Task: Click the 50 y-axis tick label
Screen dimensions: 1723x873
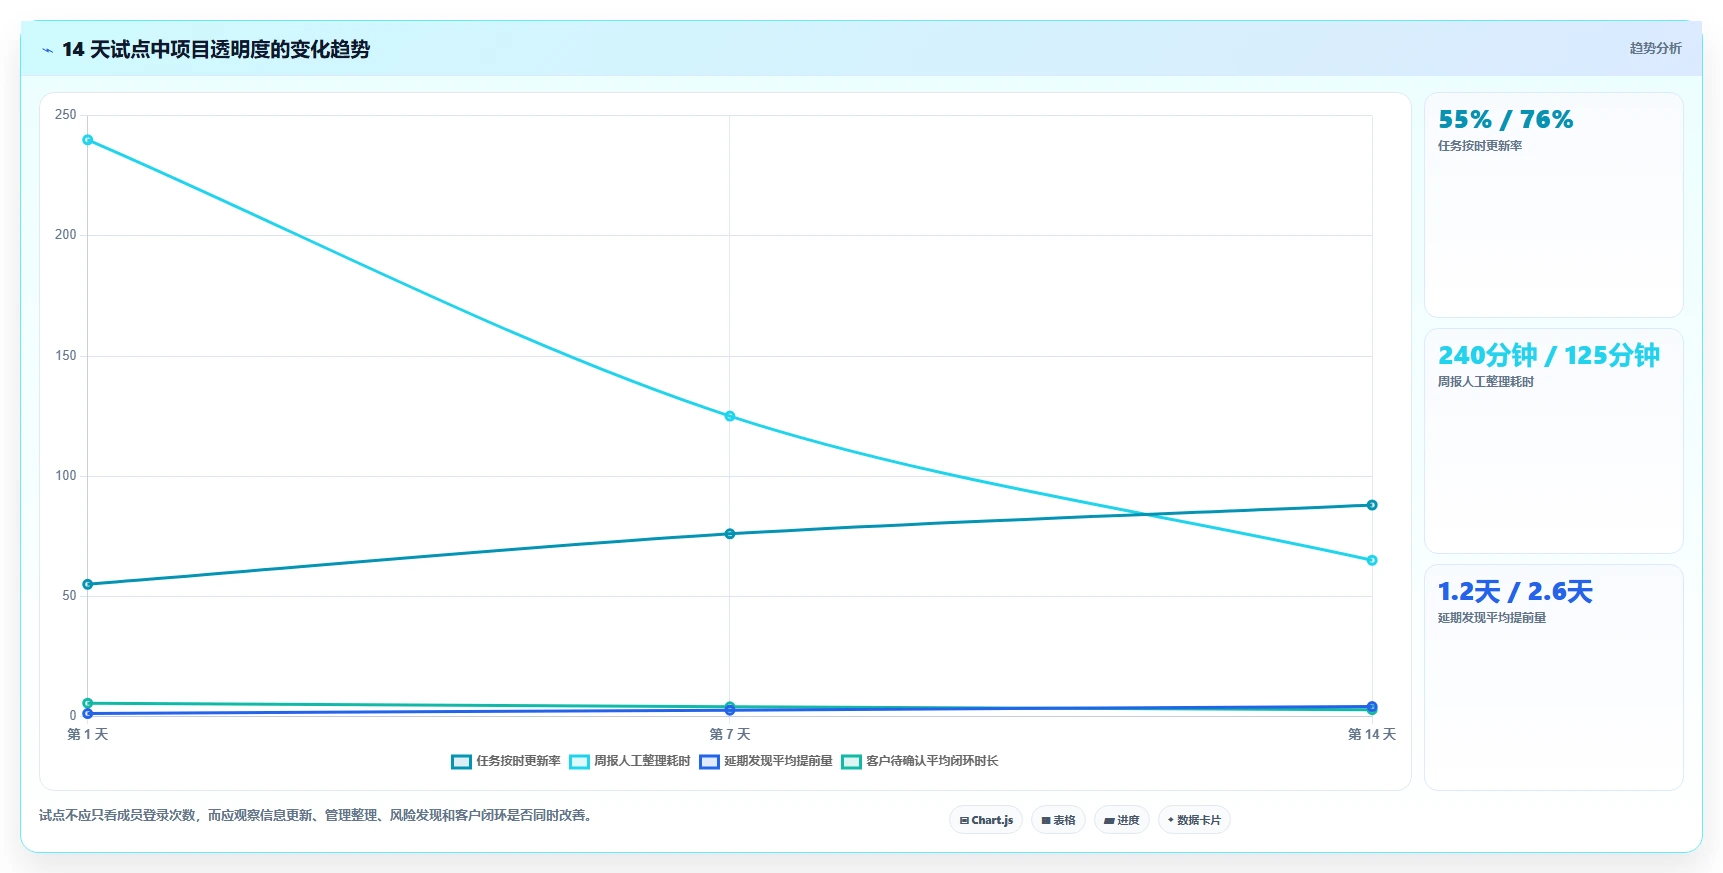Action: (x=69, y=595)
